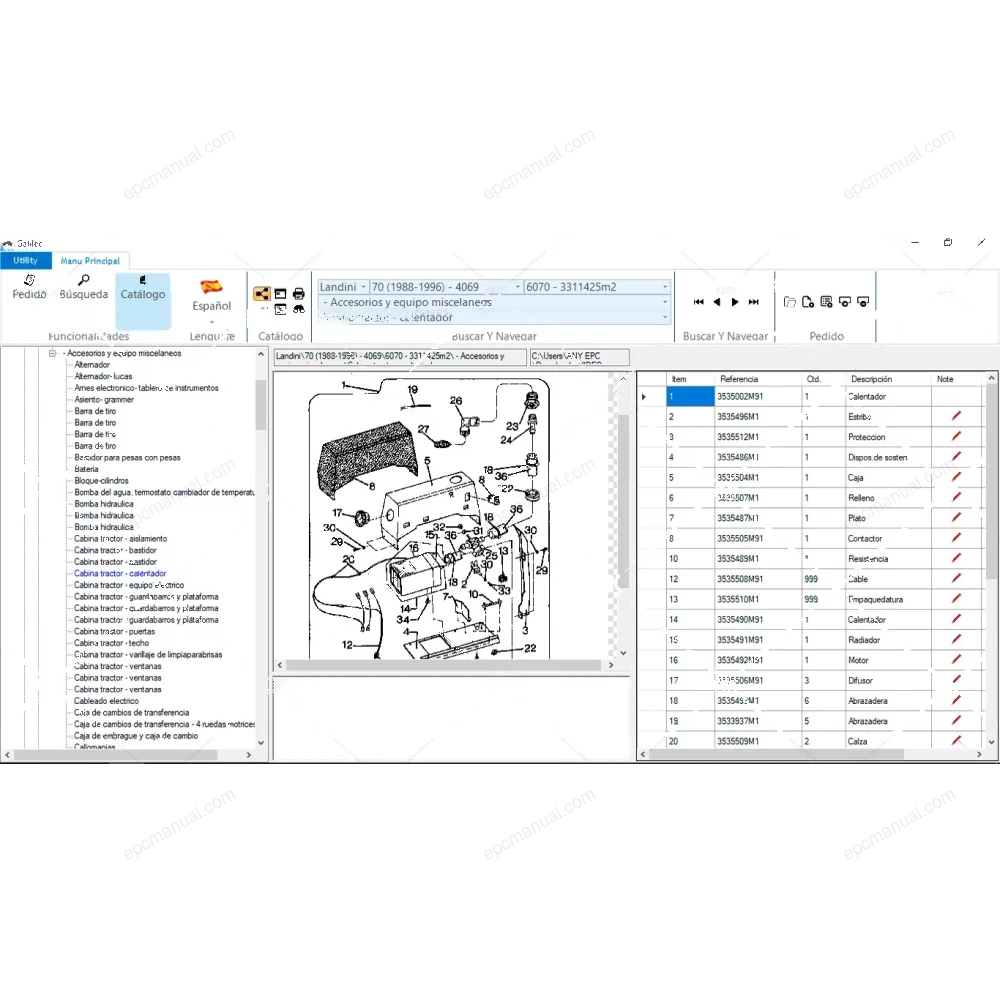Create a new order document icon
1000x1000 pixels.
click(x=807, y=302)
